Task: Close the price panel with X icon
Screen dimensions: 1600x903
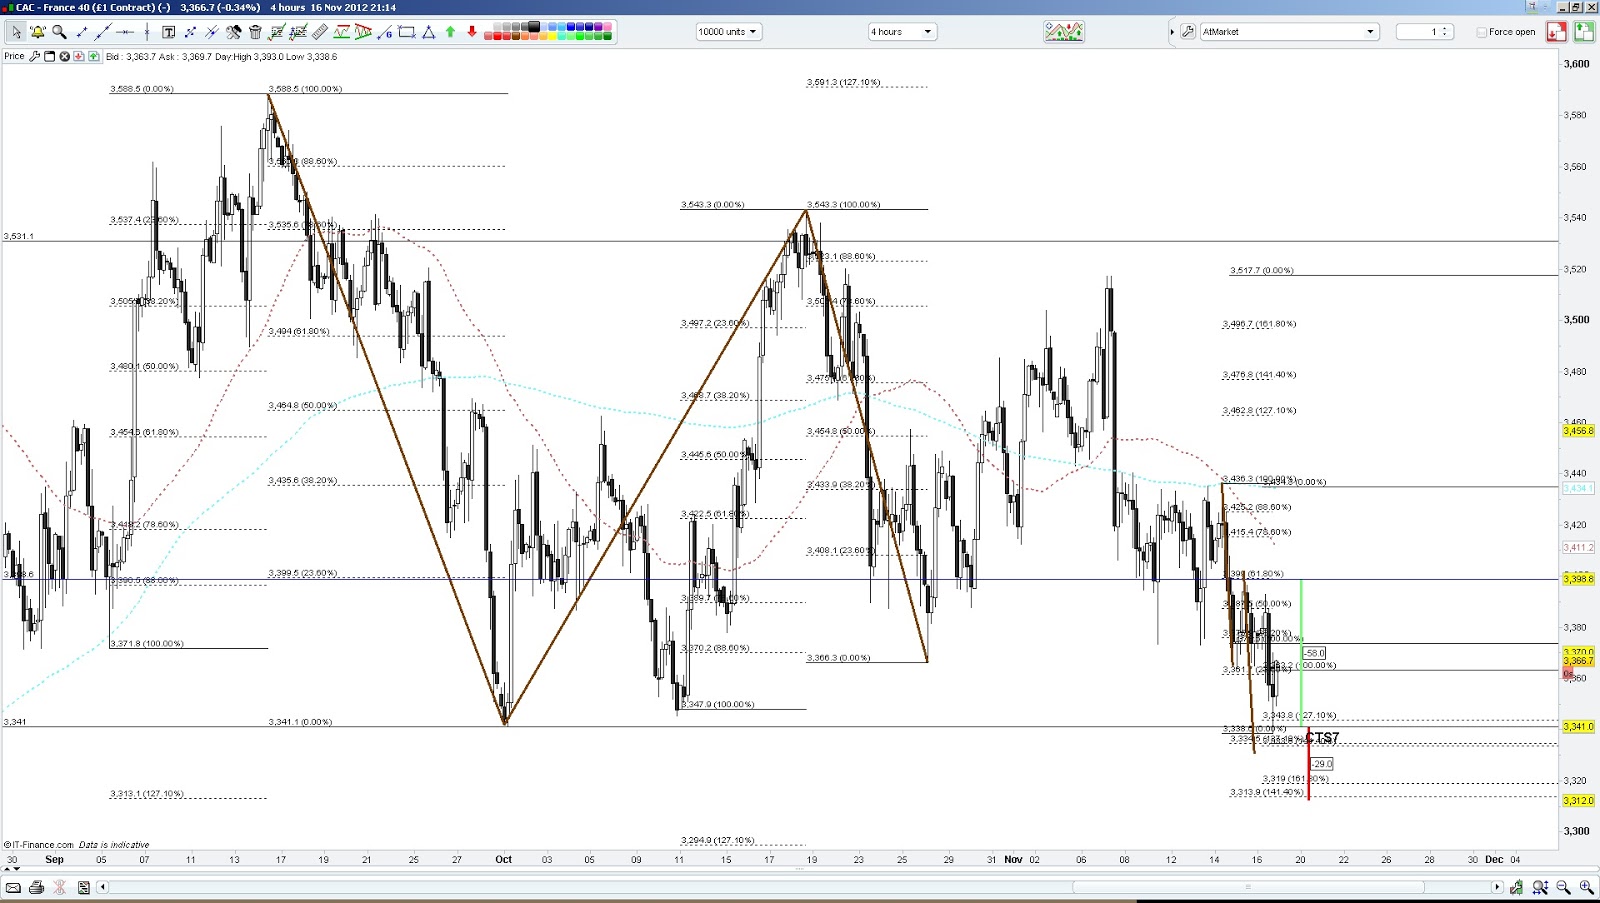Action: tap(64, 56)
